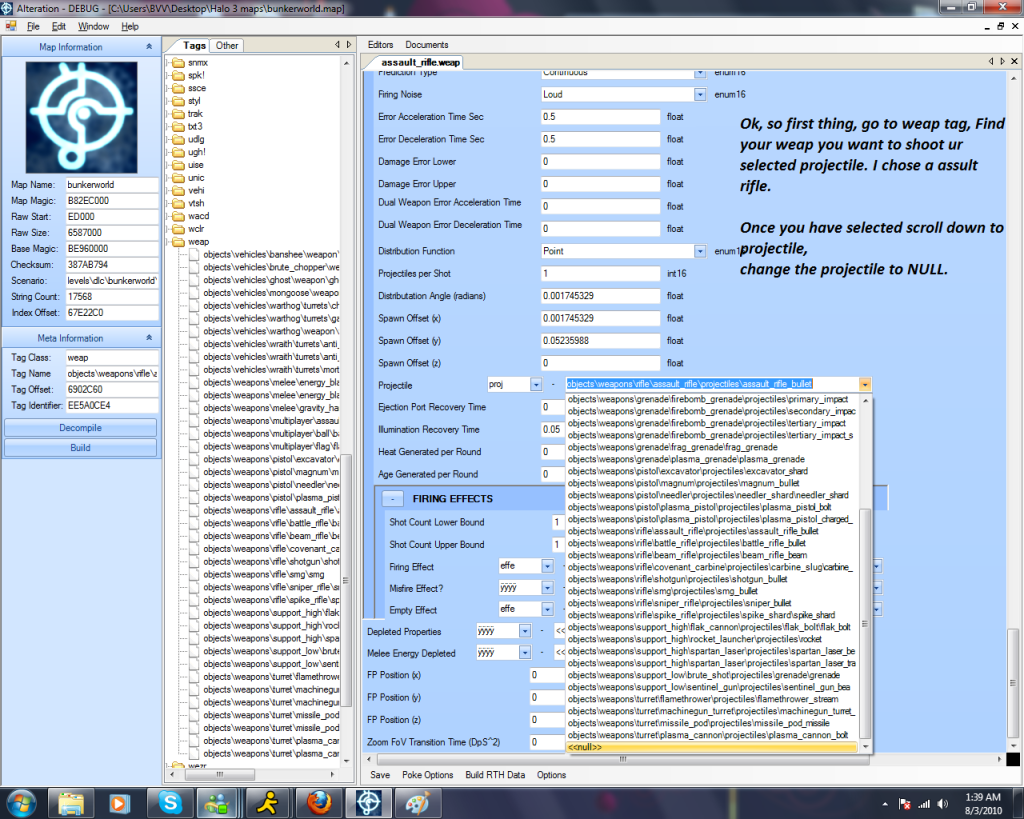Open the Help menu
This screenshot has width=1024, height=819.
[x=130, y=27]
